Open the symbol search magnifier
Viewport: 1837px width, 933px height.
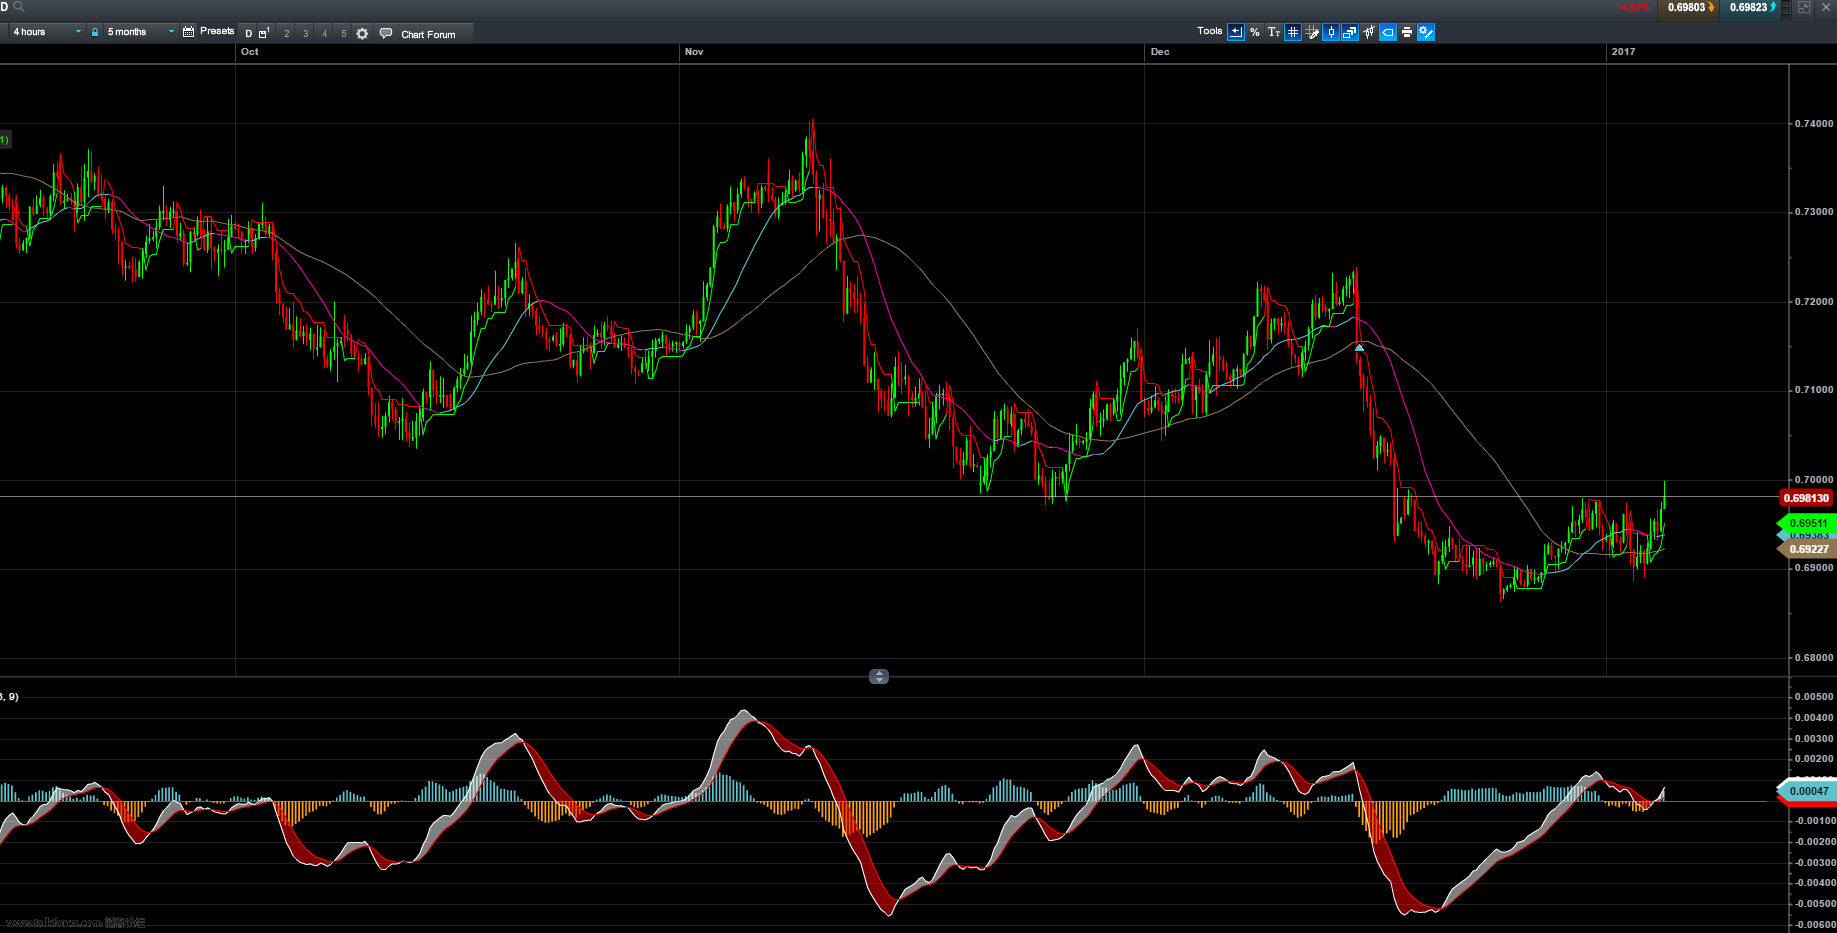click(18, 7)
